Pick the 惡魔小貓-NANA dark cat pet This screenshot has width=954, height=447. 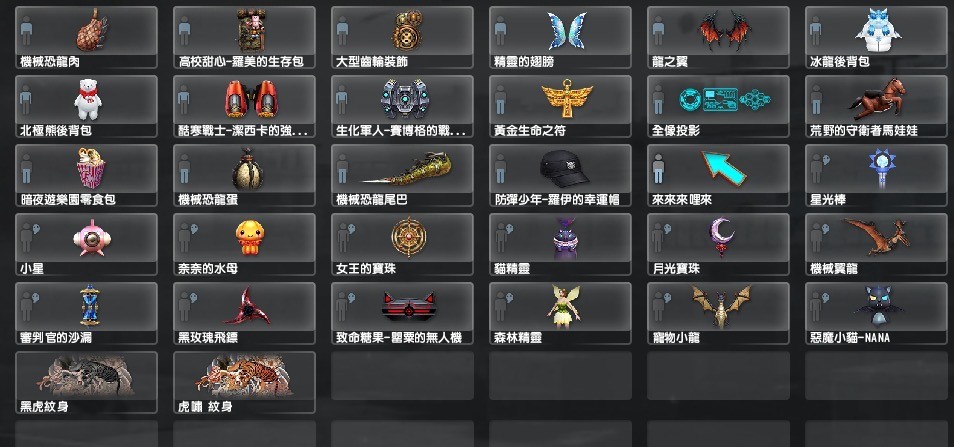point(877,313)
